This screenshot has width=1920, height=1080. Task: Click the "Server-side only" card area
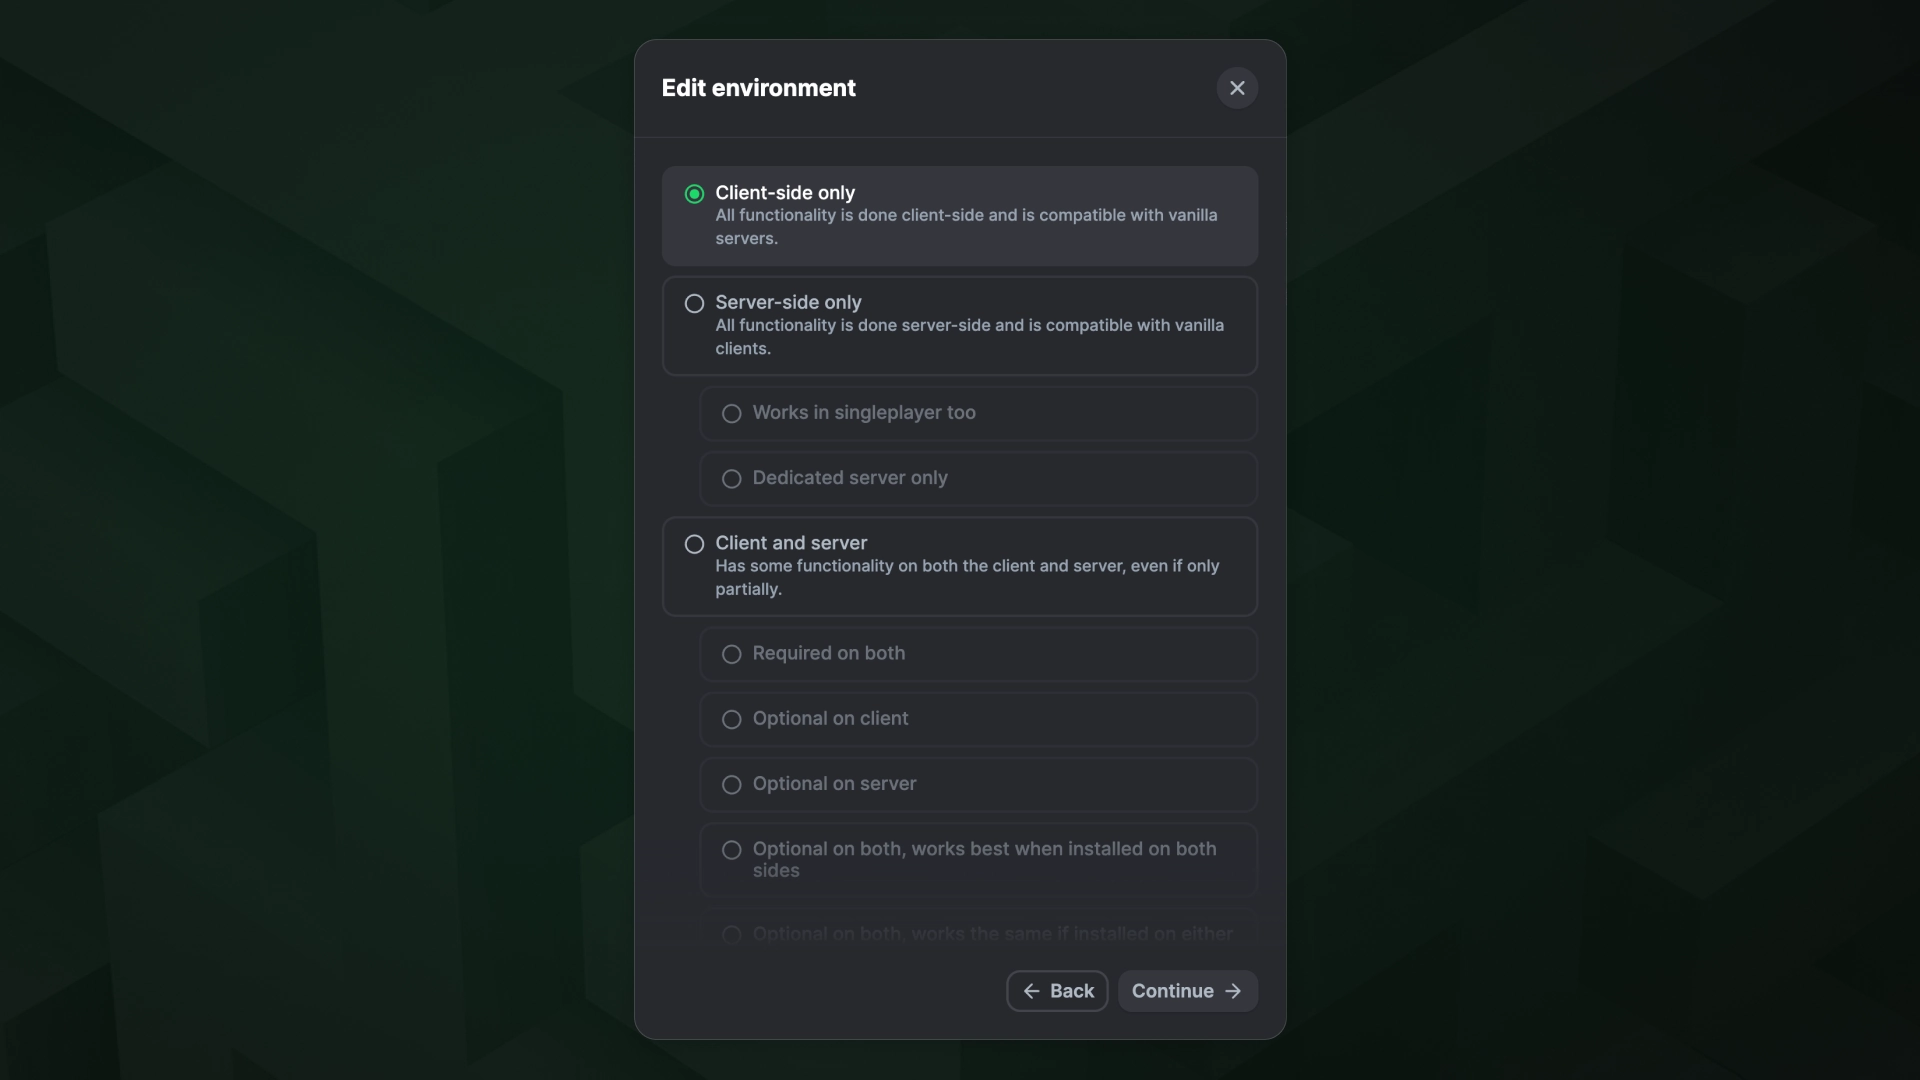959,326
